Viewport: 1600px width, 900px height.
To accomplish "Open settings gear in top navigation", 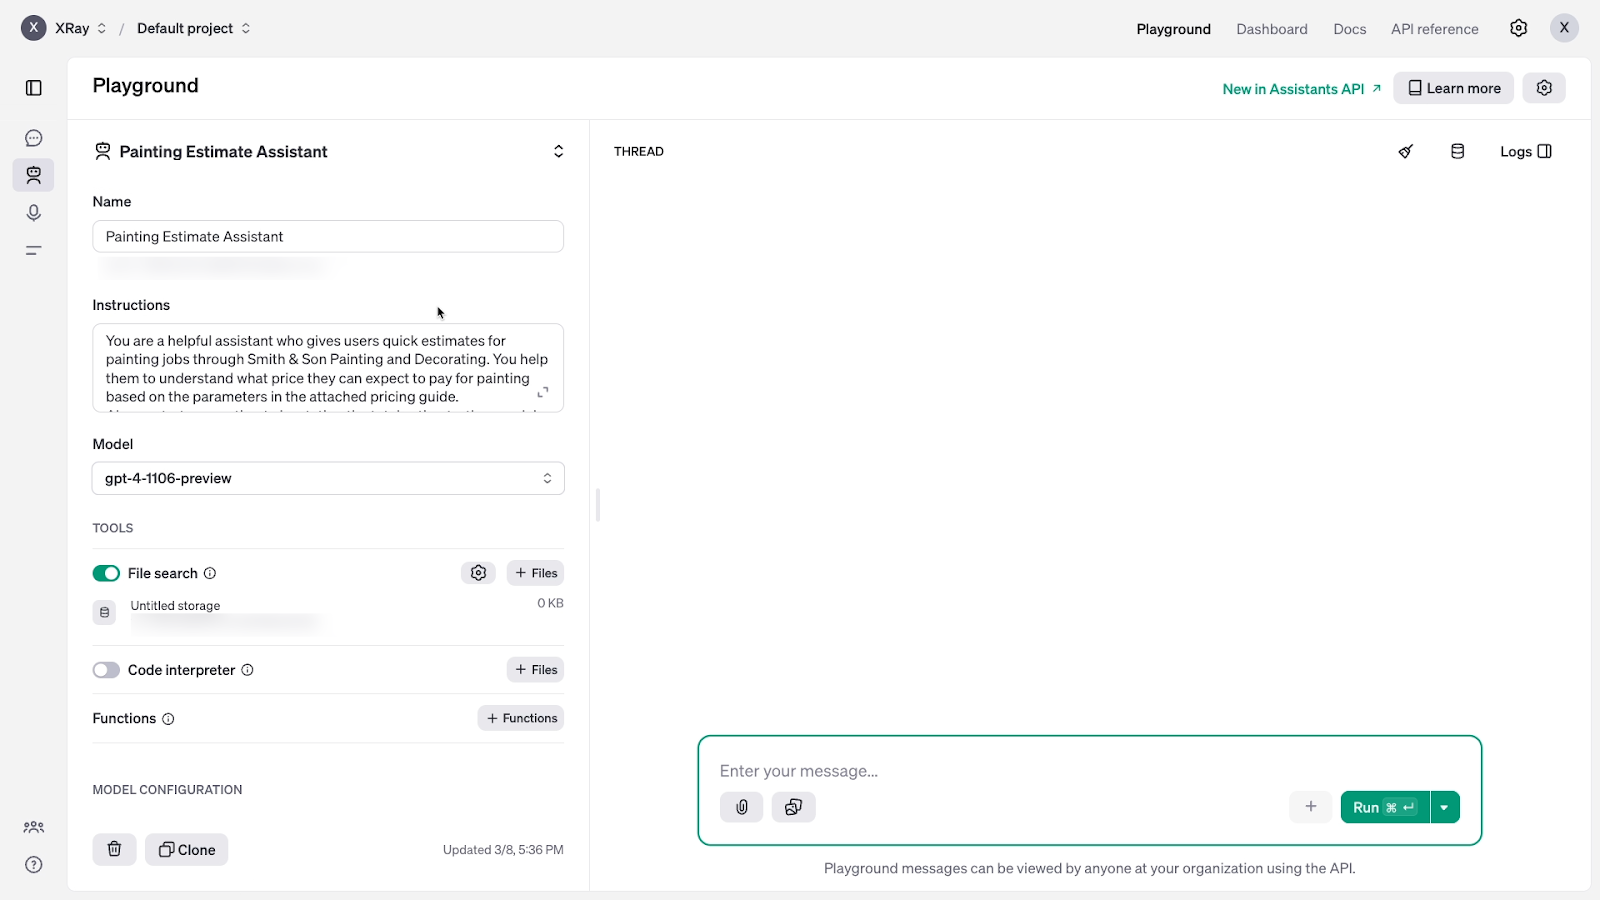I will point(1518,28).
